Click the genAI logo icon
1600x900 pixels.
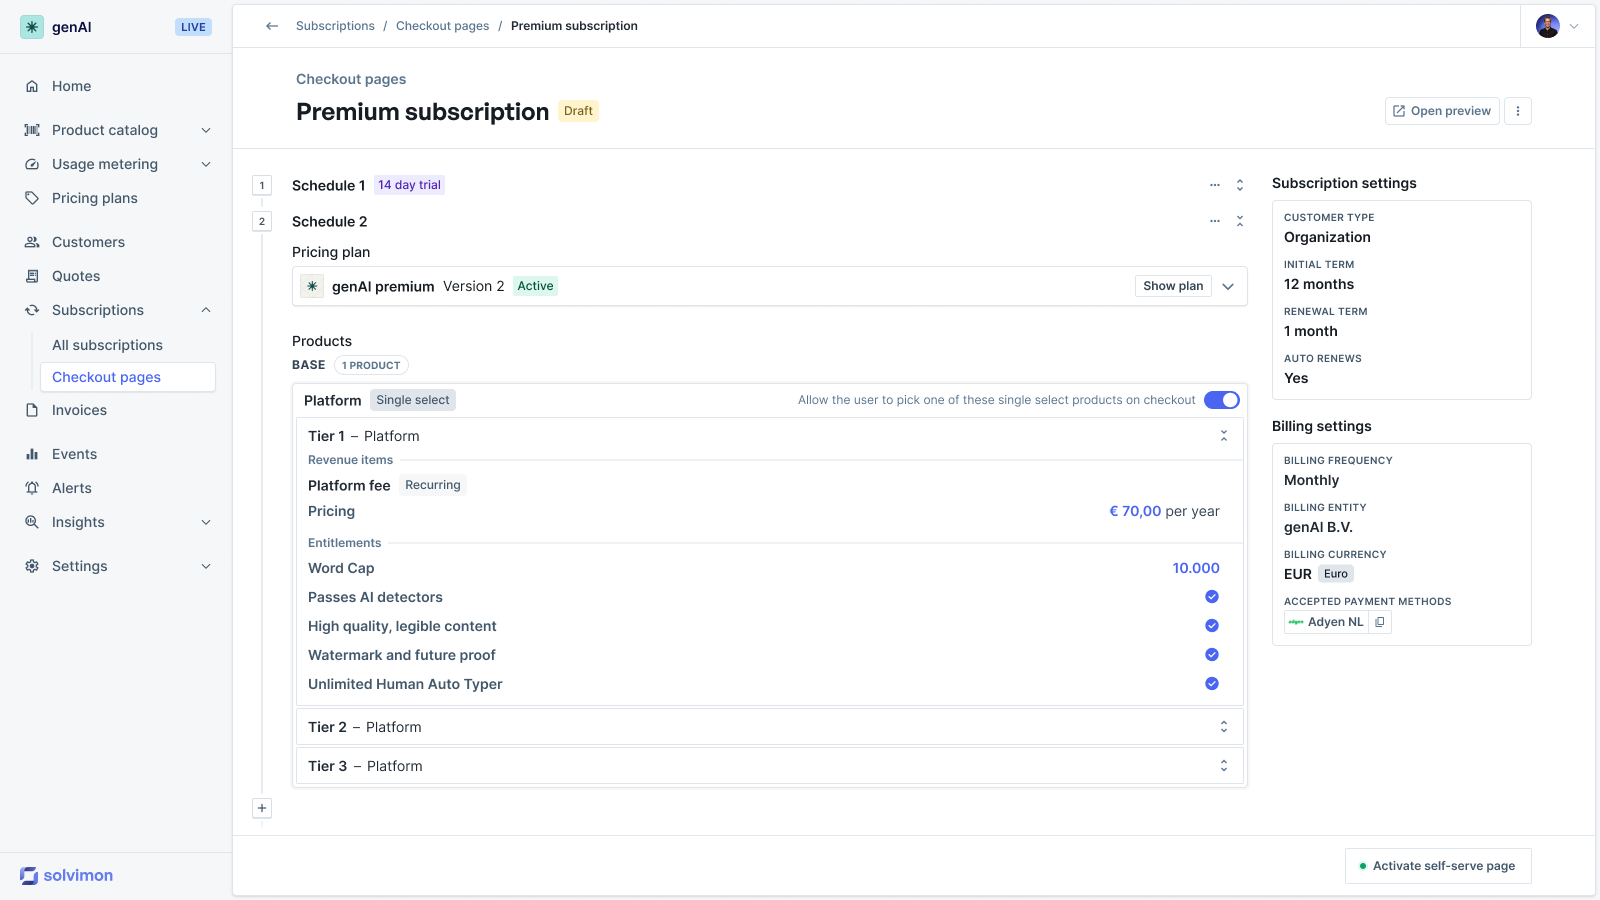(32, 27)
